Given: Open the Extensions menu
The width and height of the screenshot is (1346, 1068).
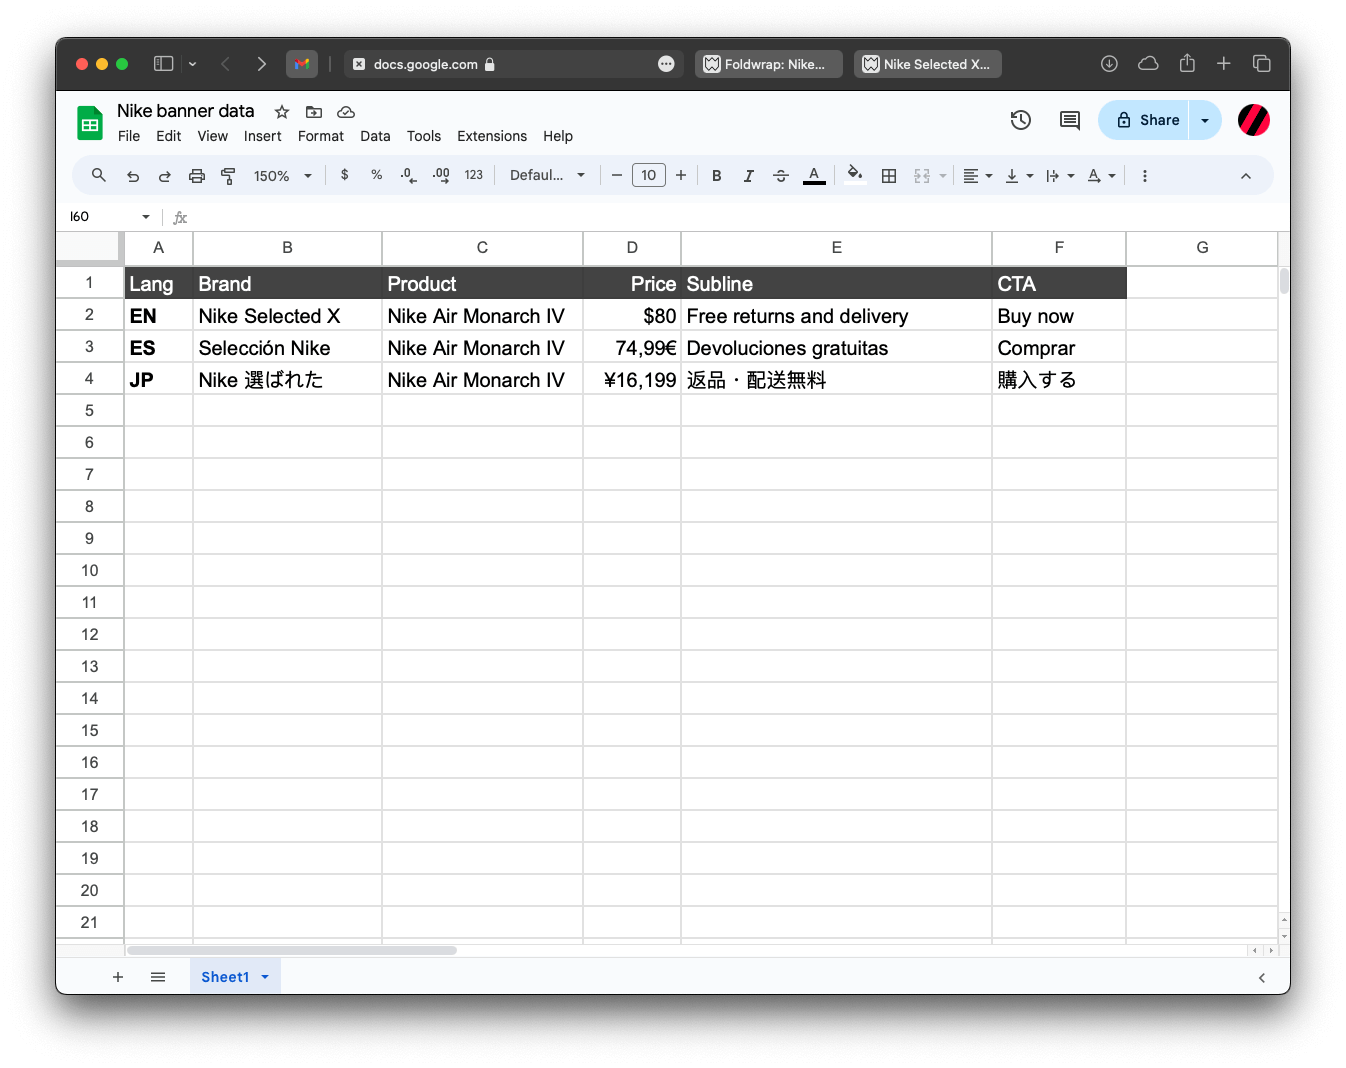Looking at the screenshot, I should point(492,136).
